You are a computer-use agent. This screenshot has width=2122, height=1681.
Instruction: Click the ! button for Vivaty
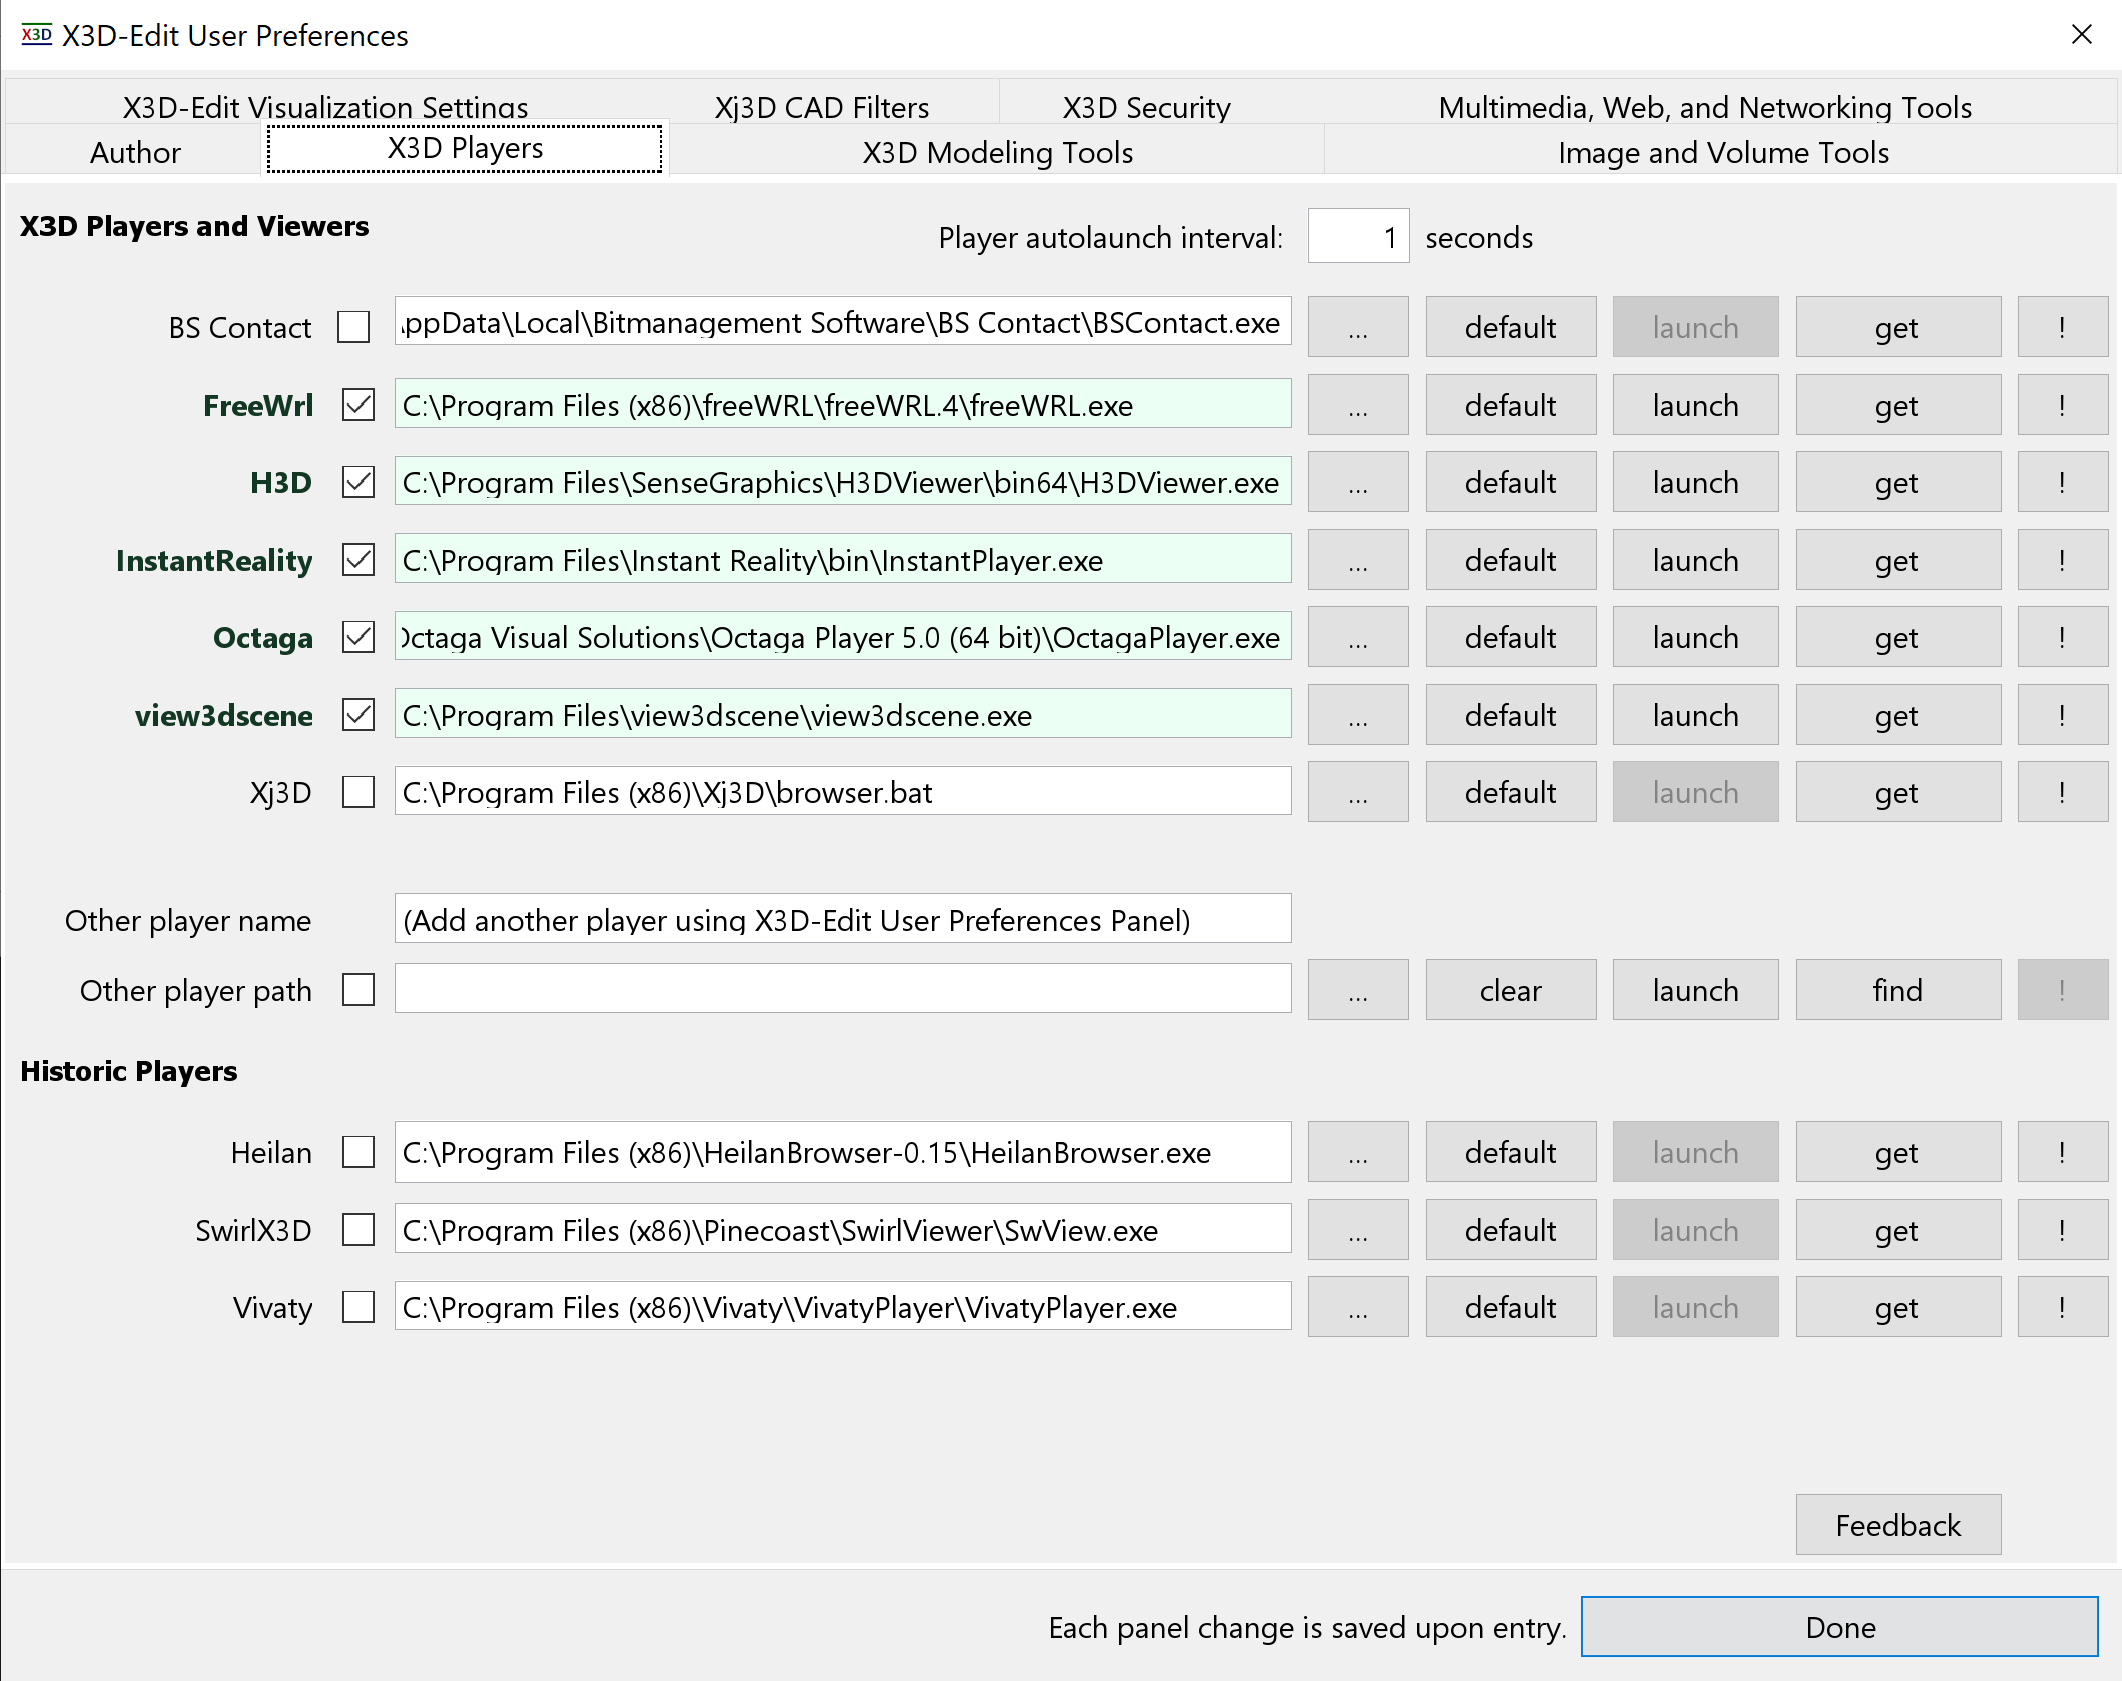click(2062, 1307)
